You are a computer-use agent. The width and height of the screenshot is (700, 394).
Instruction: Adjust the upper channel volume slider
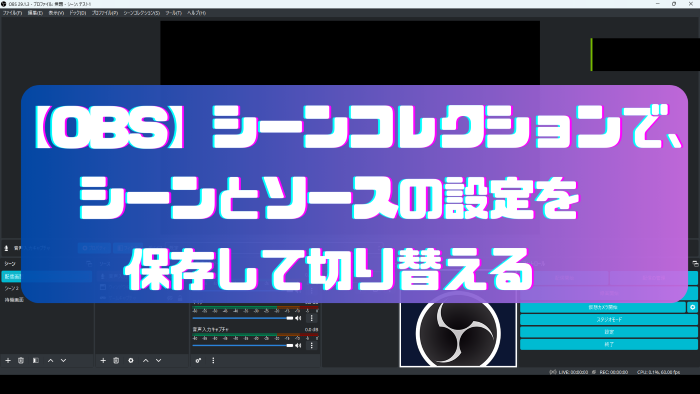[x=243, y=318]
